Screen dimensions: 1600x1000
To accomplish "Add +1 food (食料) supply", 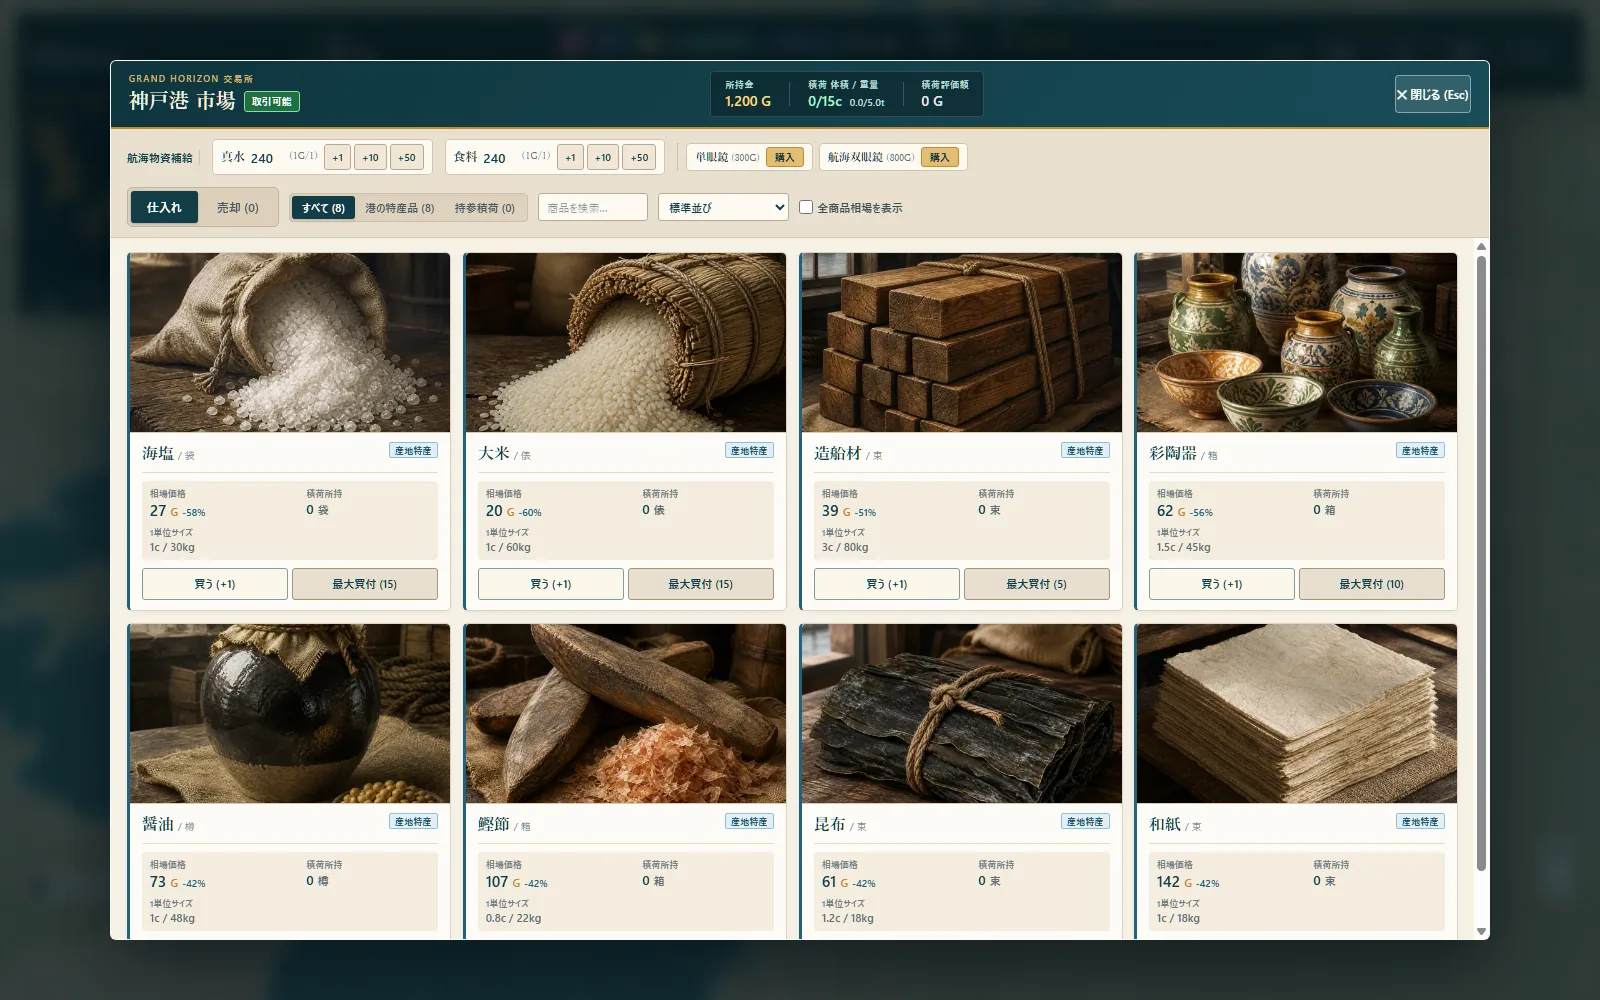I will [x=570, y=157].
